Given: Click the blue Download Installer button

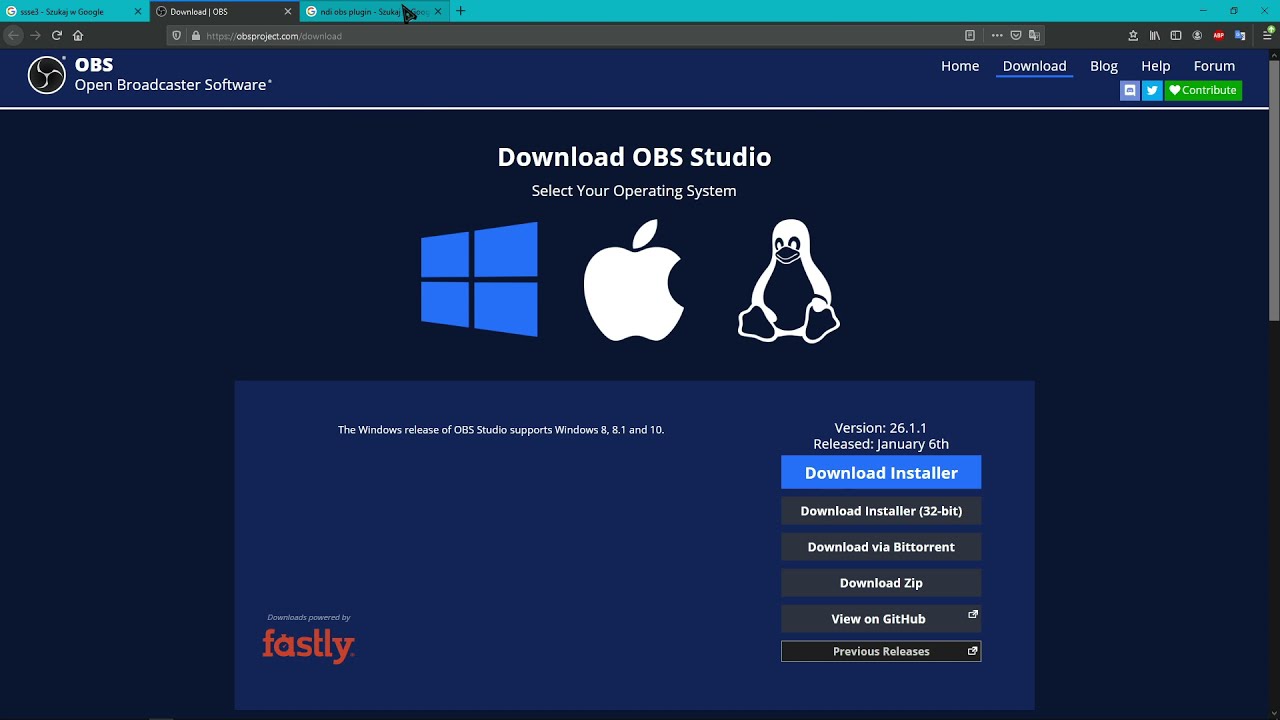Looking at the screenshot, I should click(881, 473).
